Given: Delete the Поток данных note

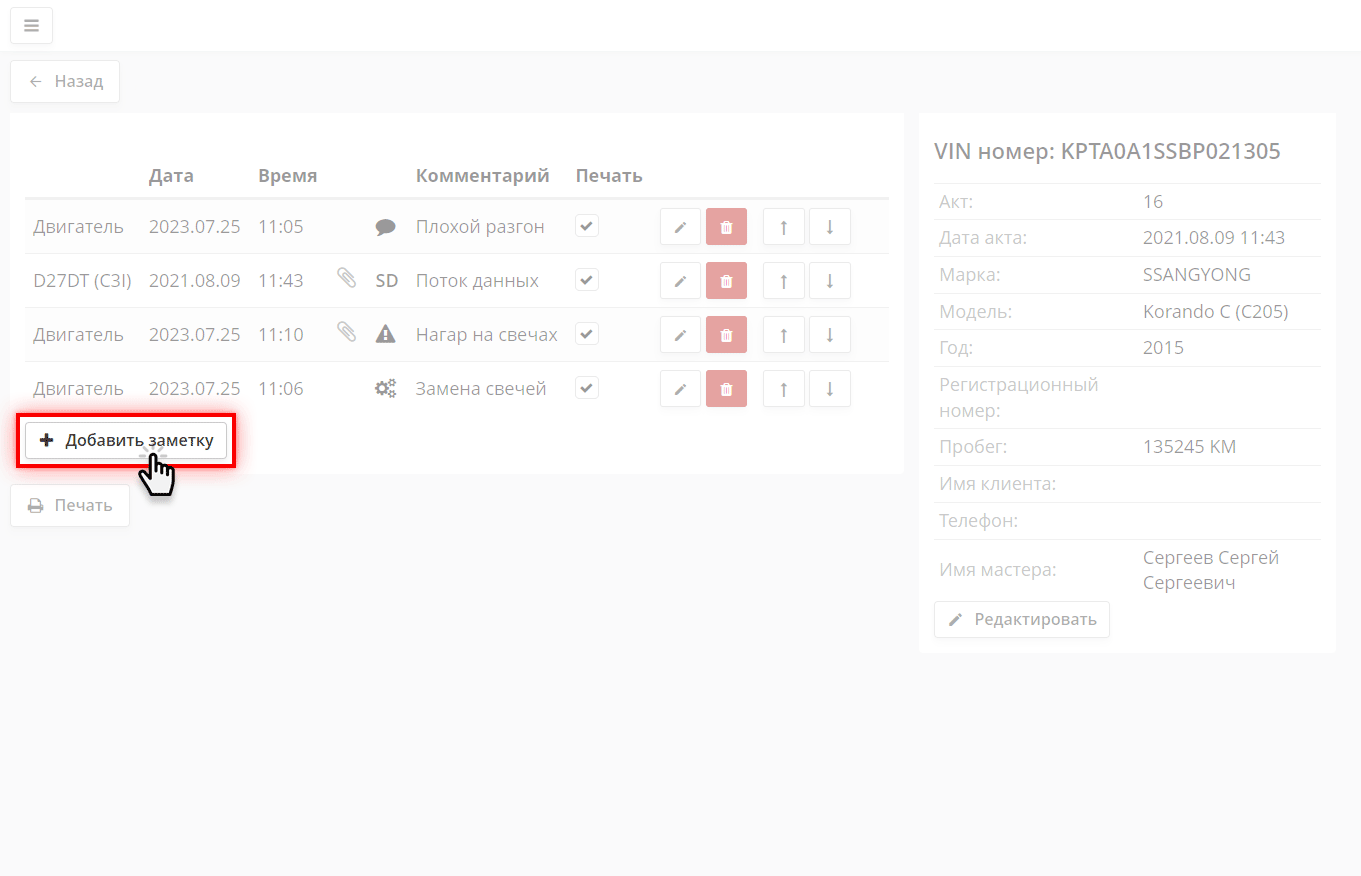Looking at the screenshot, I should [x=726, y=281].
